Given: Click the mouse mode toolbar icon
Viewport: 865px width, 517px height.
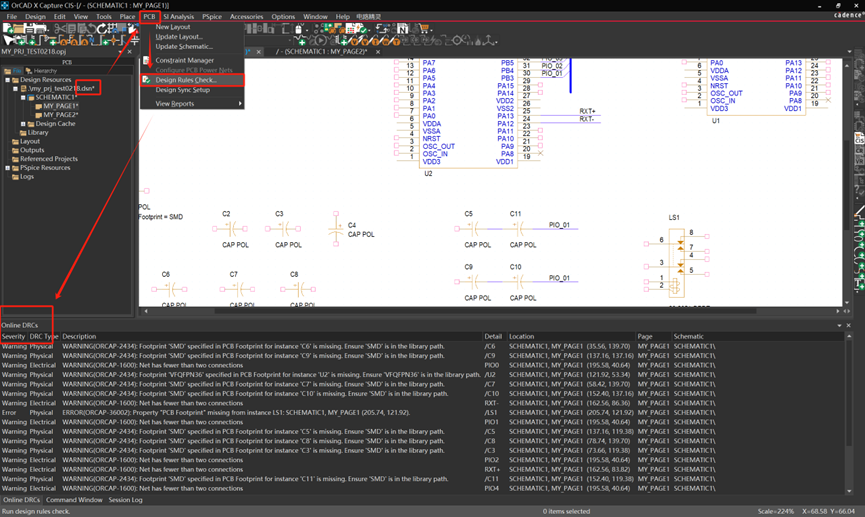Looking at the screenshot, I should pyautogui.click(x=298, y=29).
